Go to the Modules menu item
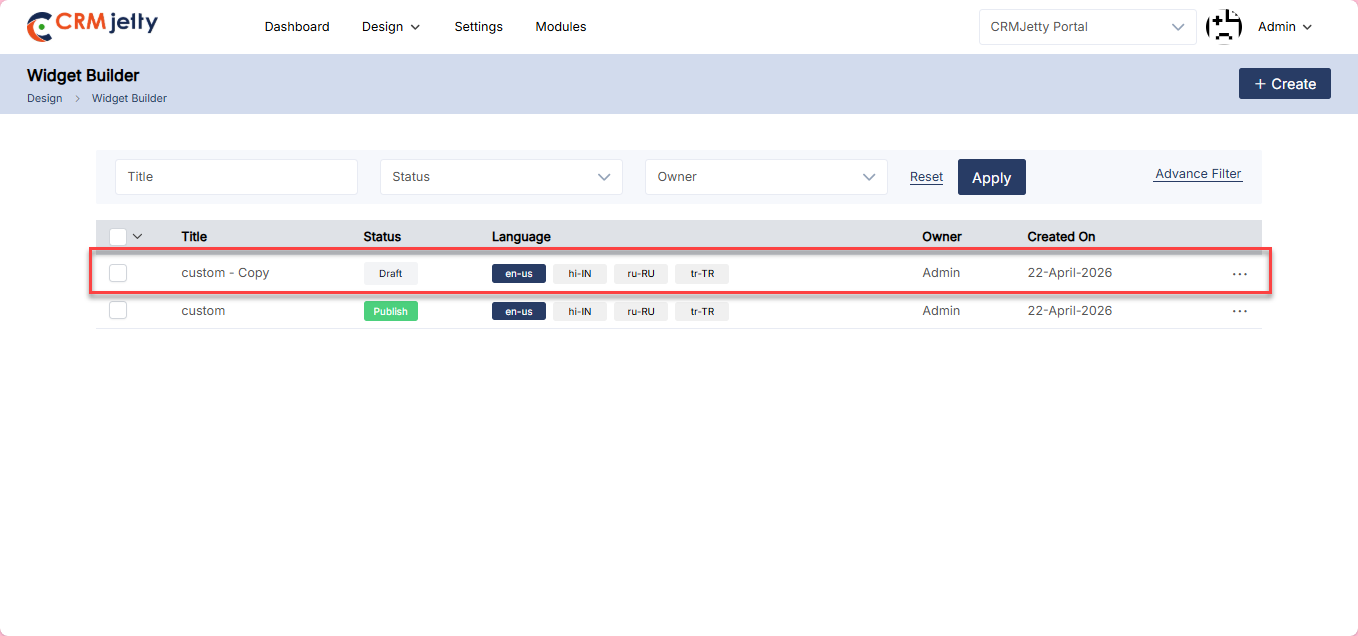1358x636 pixels. tap(561, 27)
